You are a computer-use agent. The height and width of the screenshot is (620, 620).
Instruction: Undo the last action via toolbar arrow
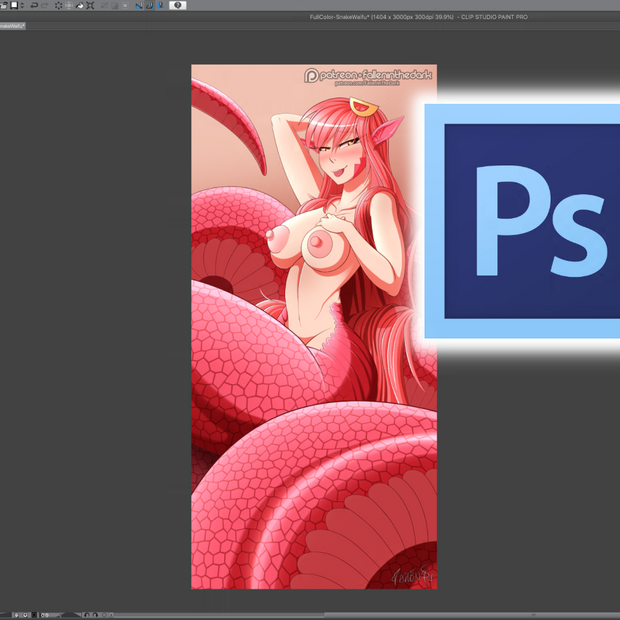(x=34, y=5)
